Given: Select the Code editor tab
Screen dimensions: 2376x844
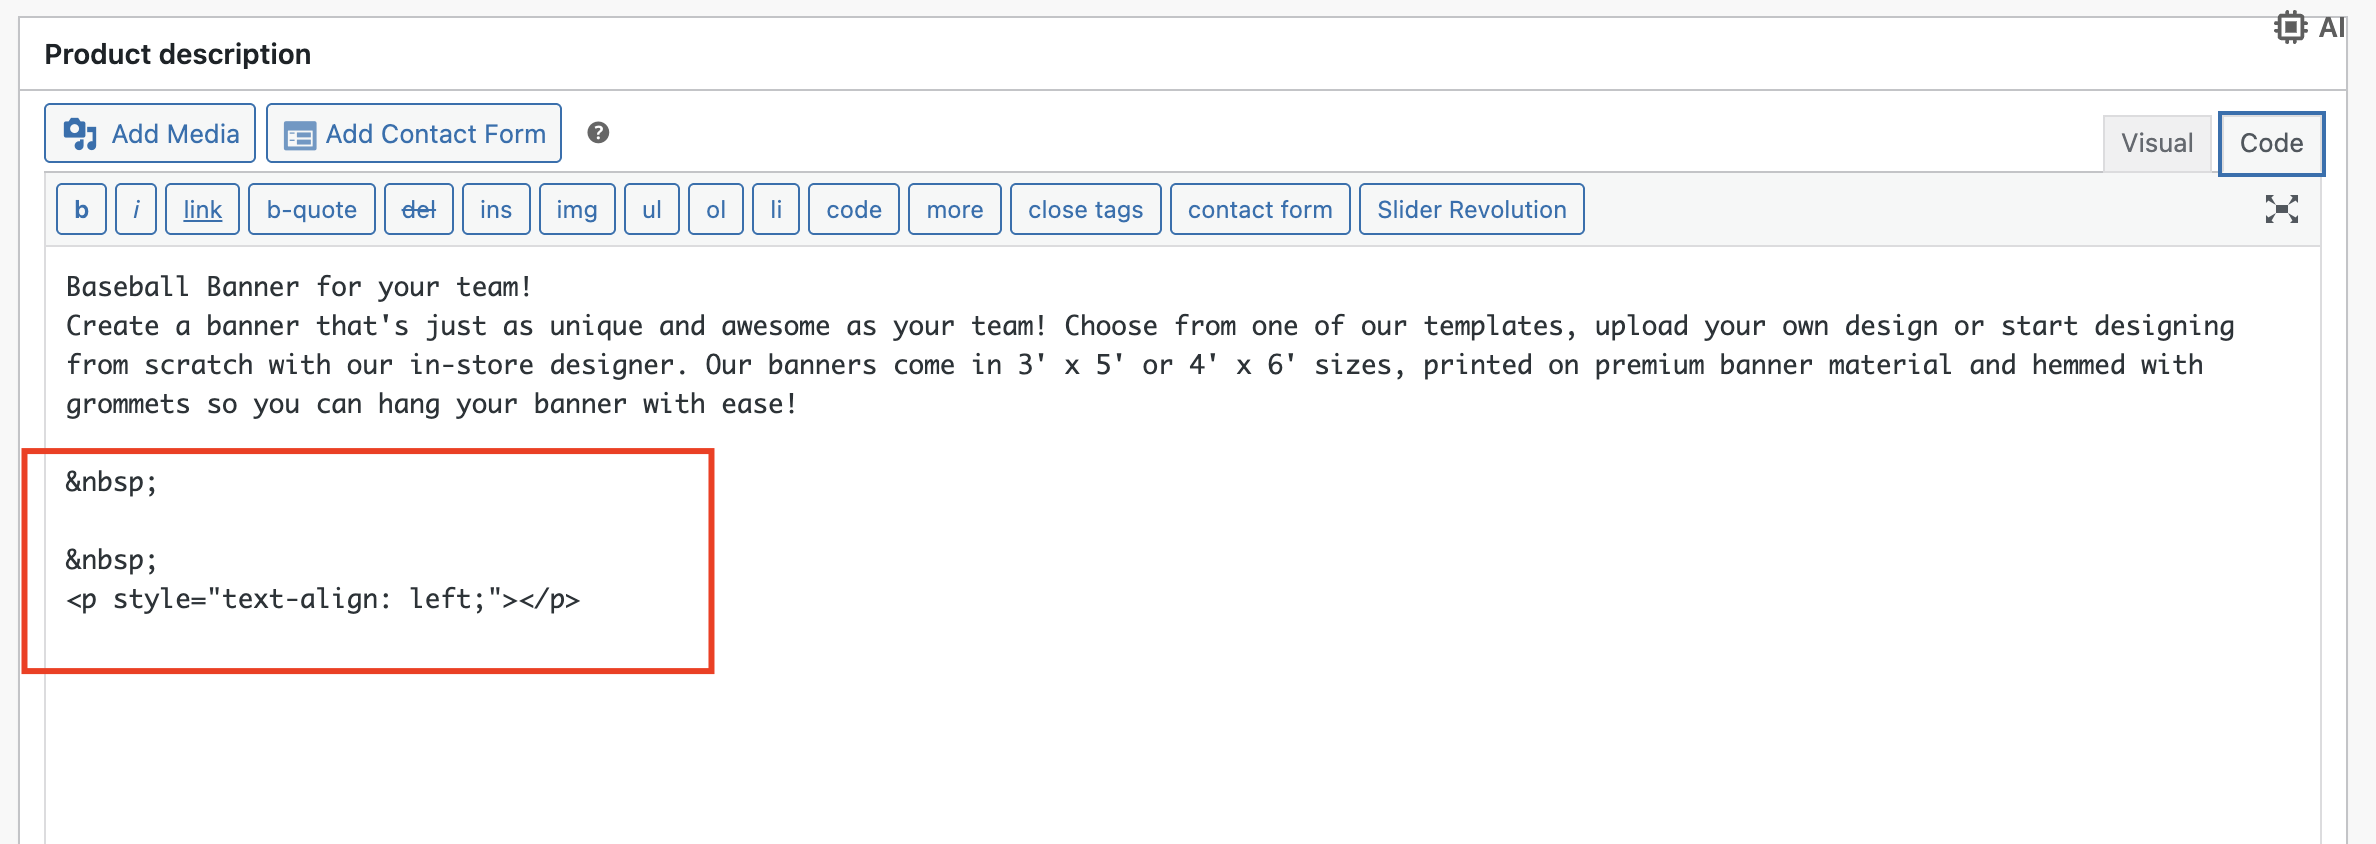Looking at the screenshot, I should 2271,143.
